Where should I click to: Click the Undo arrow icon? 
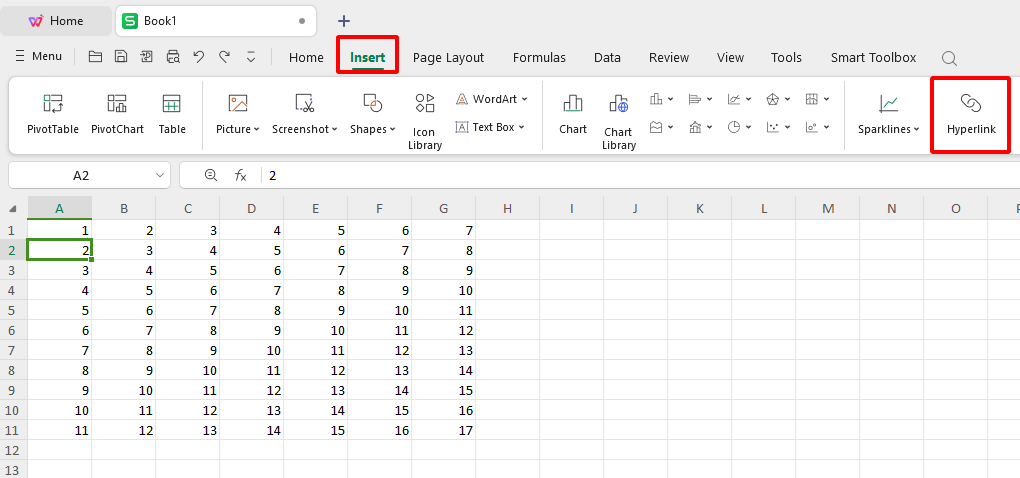(x=199, y=57)
